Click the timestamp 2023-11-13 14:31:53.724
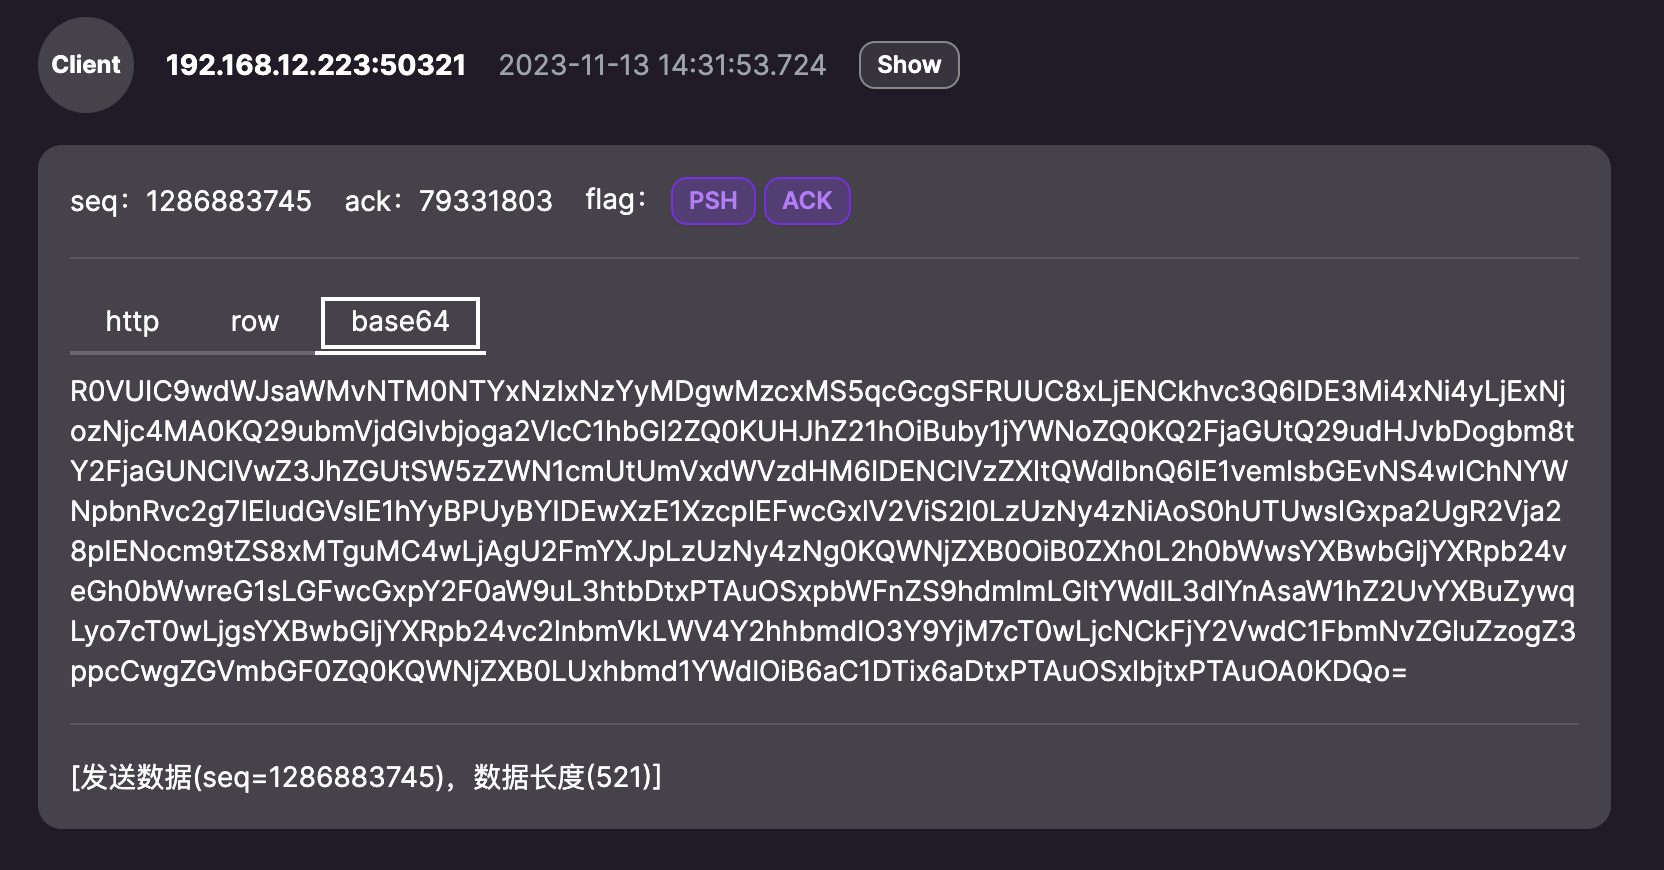This screenshot has width=1664, height=870. point(662,65)
